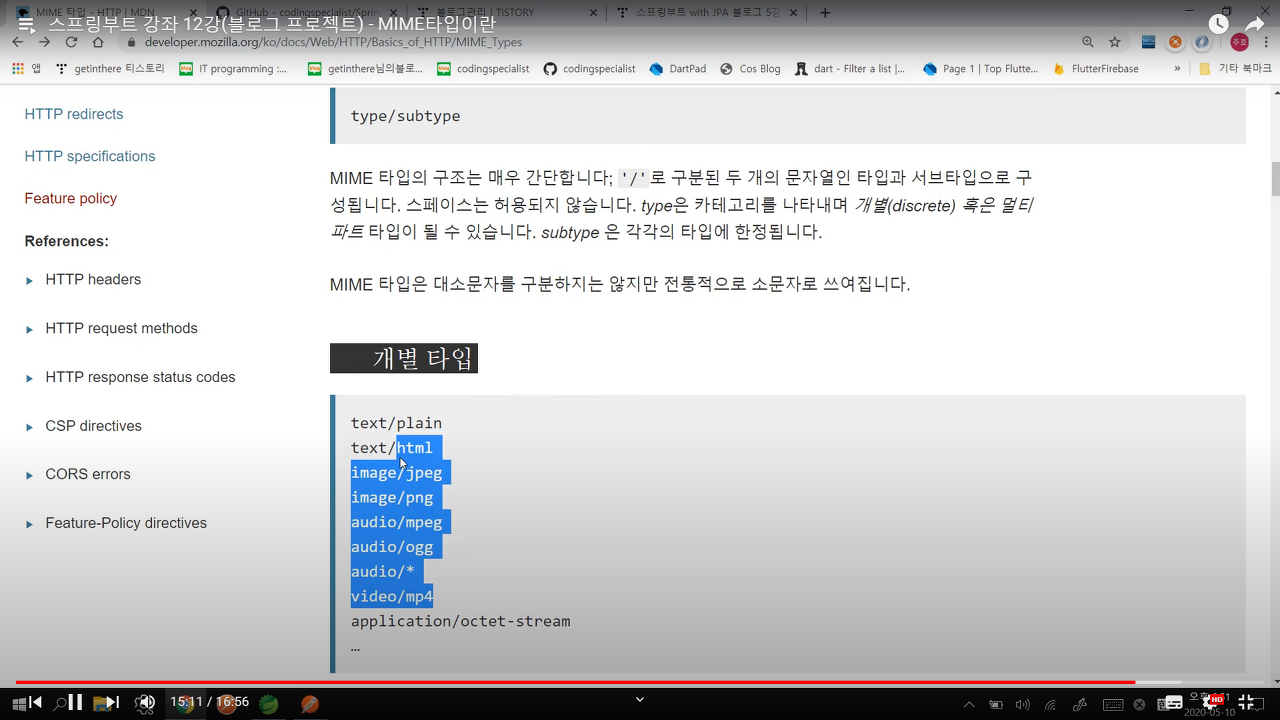1280x720 pixels.
Task: Open the zoom magnifier icon in address bar
Action: coord(1088,42)
